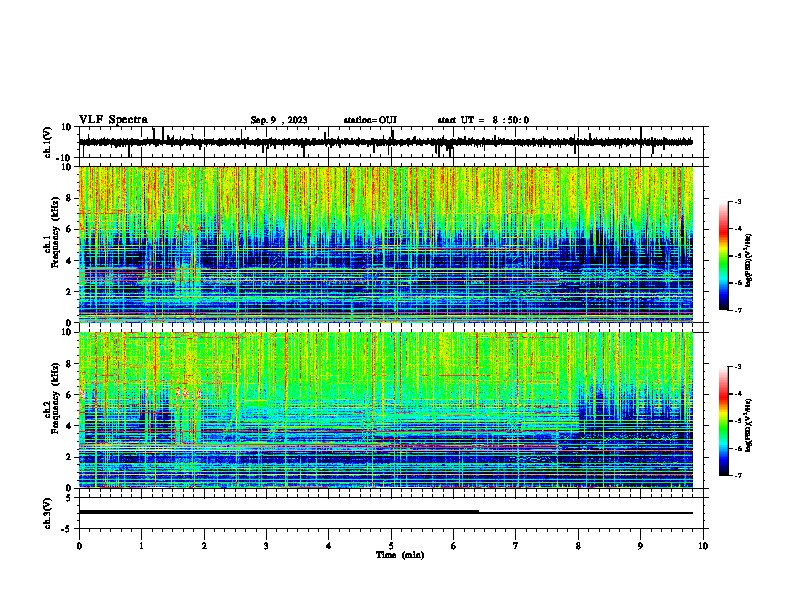Click inside the ch.2 spectrogram panel
The width and height of the screenshot is (792, 612).
(386, 410)
